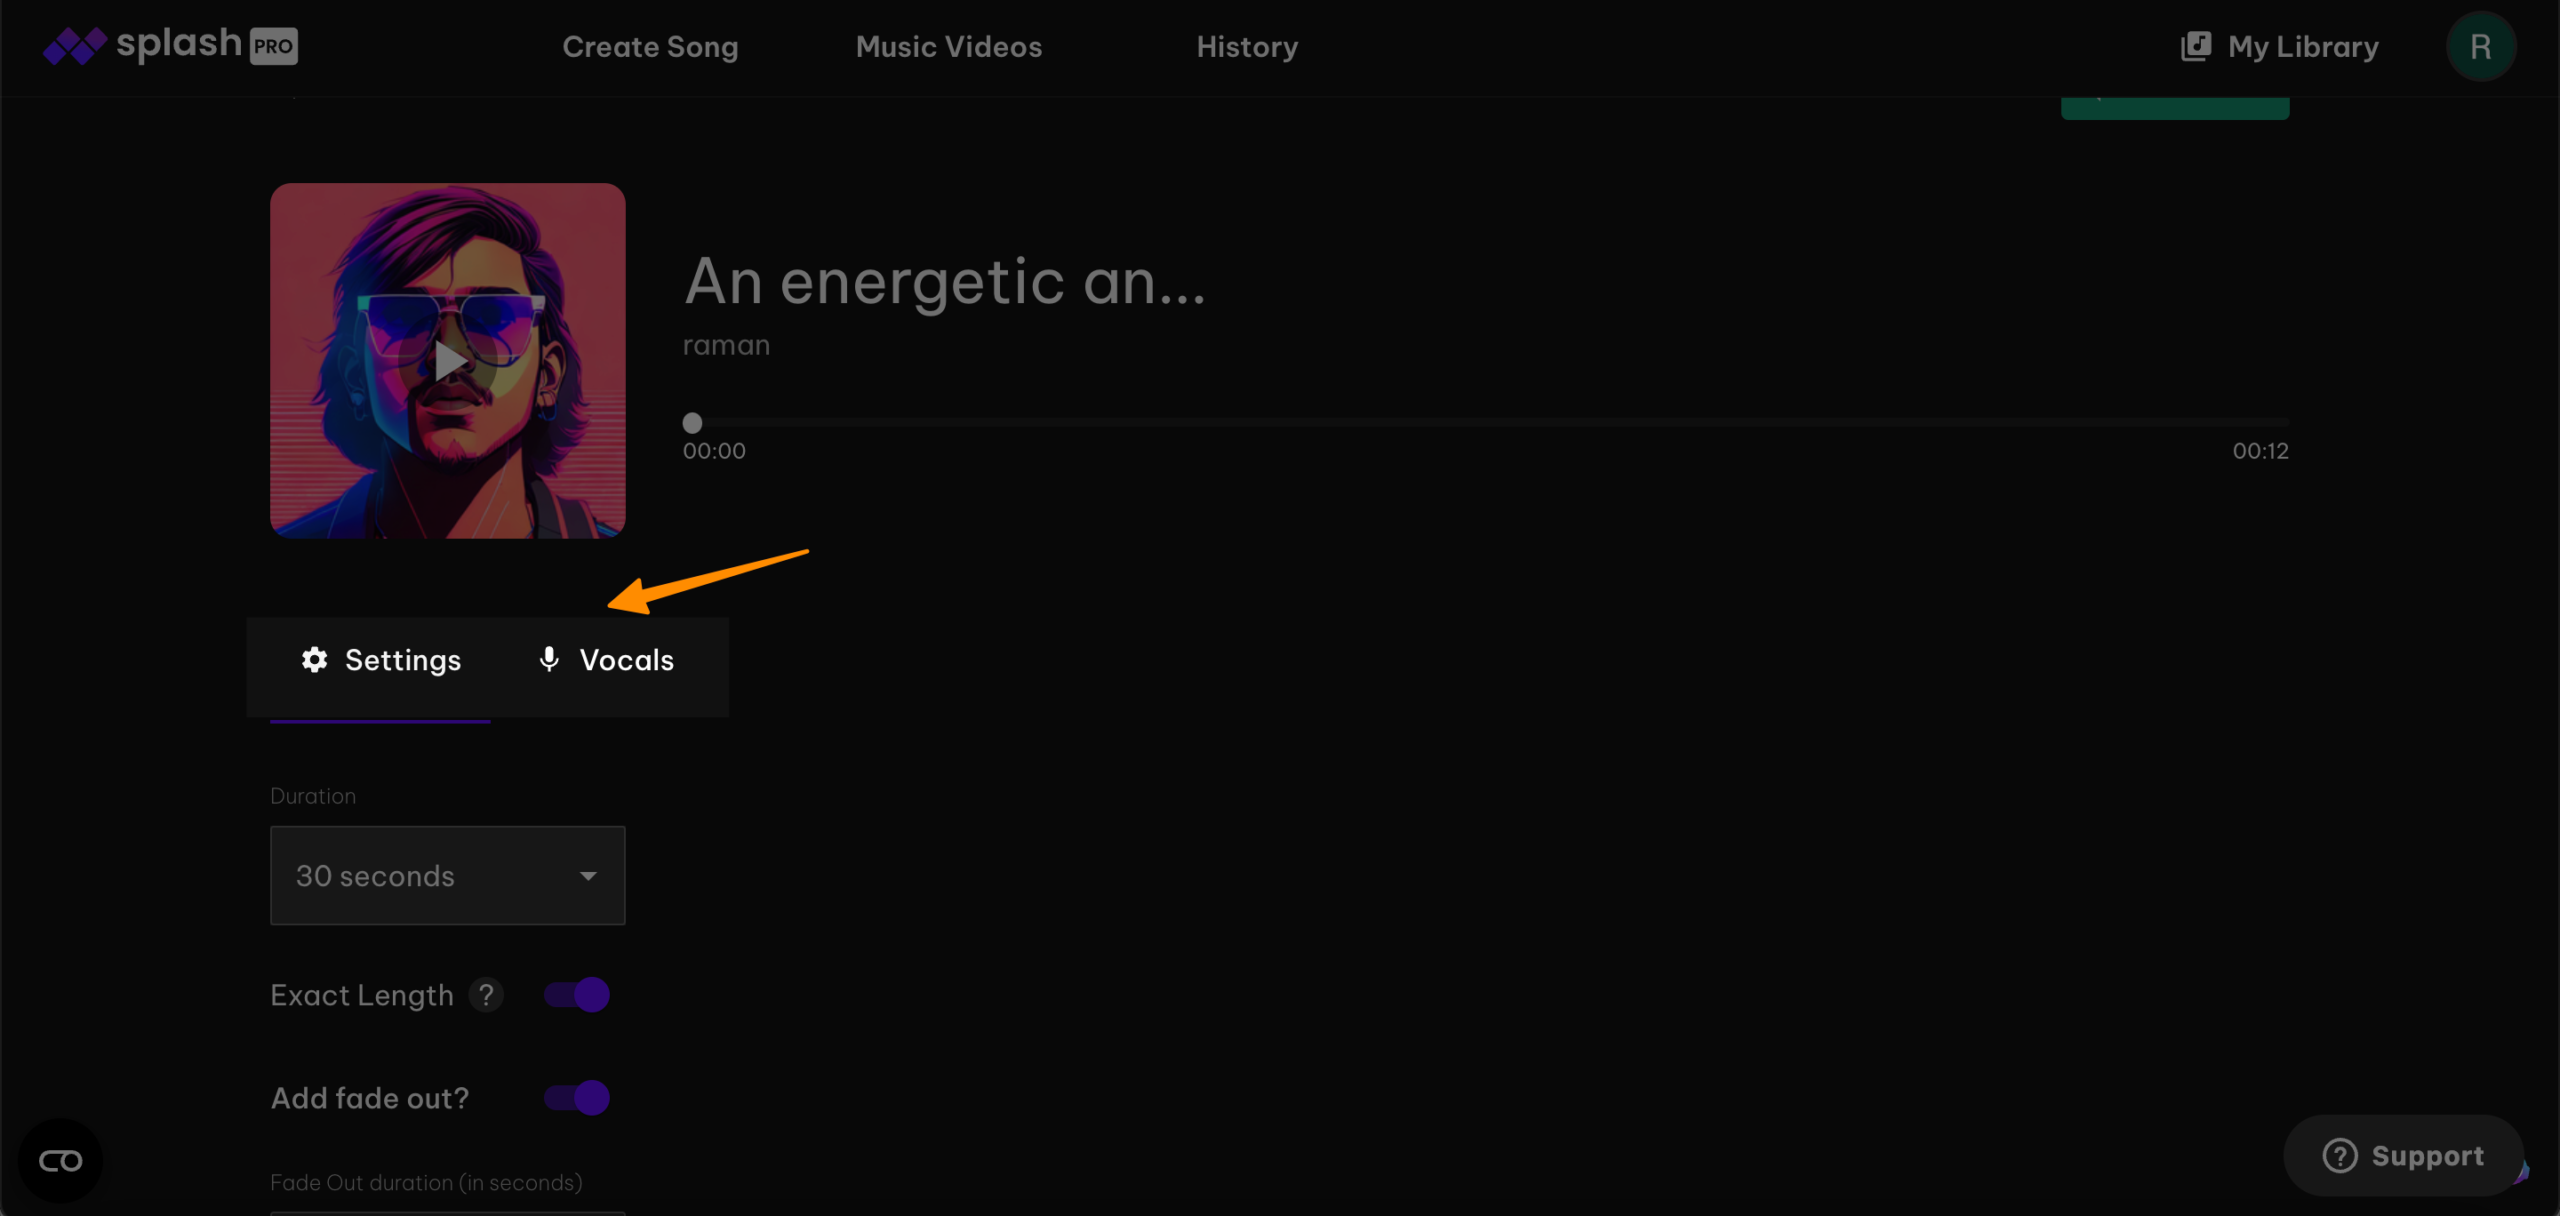
Task: Open the R user avatar menu
Action: point(2480,46)
